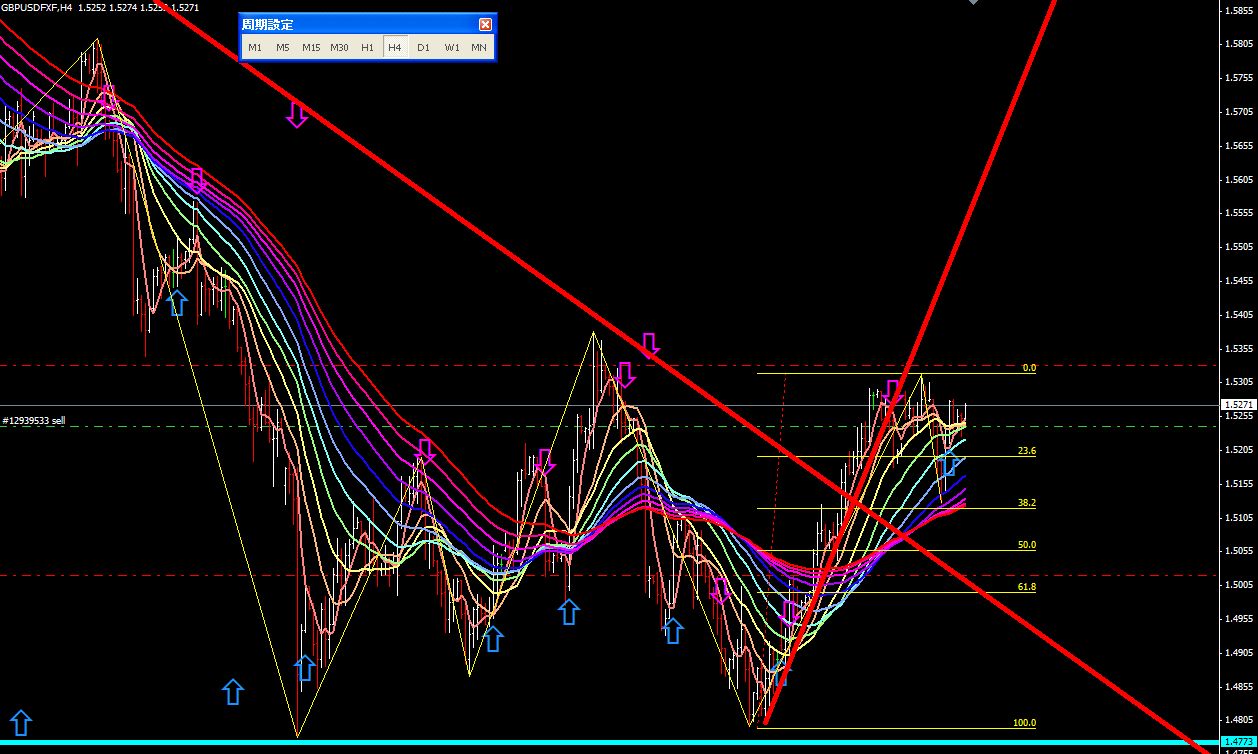Click the Fibonacci 50.0 level label
Image resolution: width=1258 pixels, height=754 pixels.
click(1027, 545)
